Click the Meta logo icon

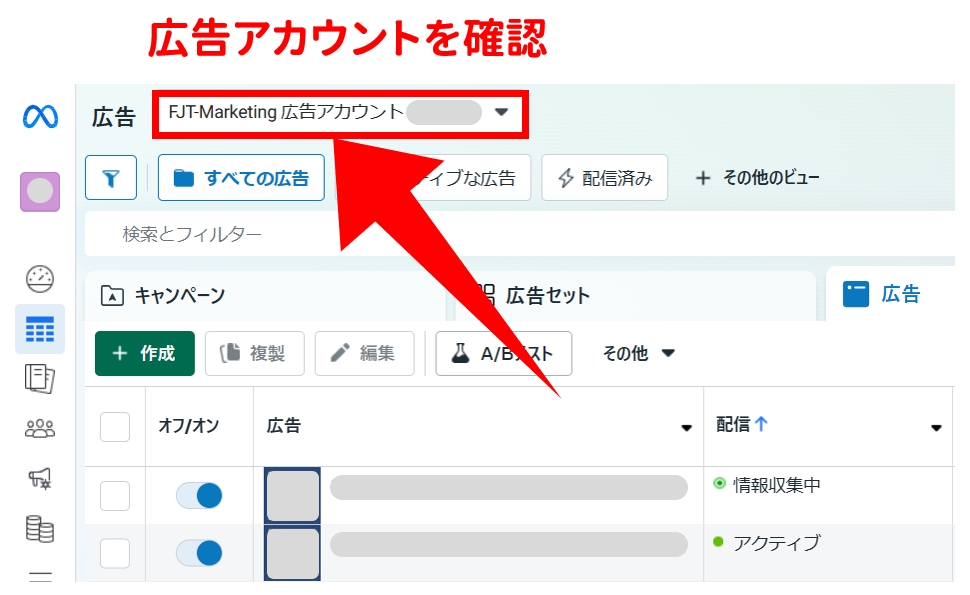click(40, 116)
